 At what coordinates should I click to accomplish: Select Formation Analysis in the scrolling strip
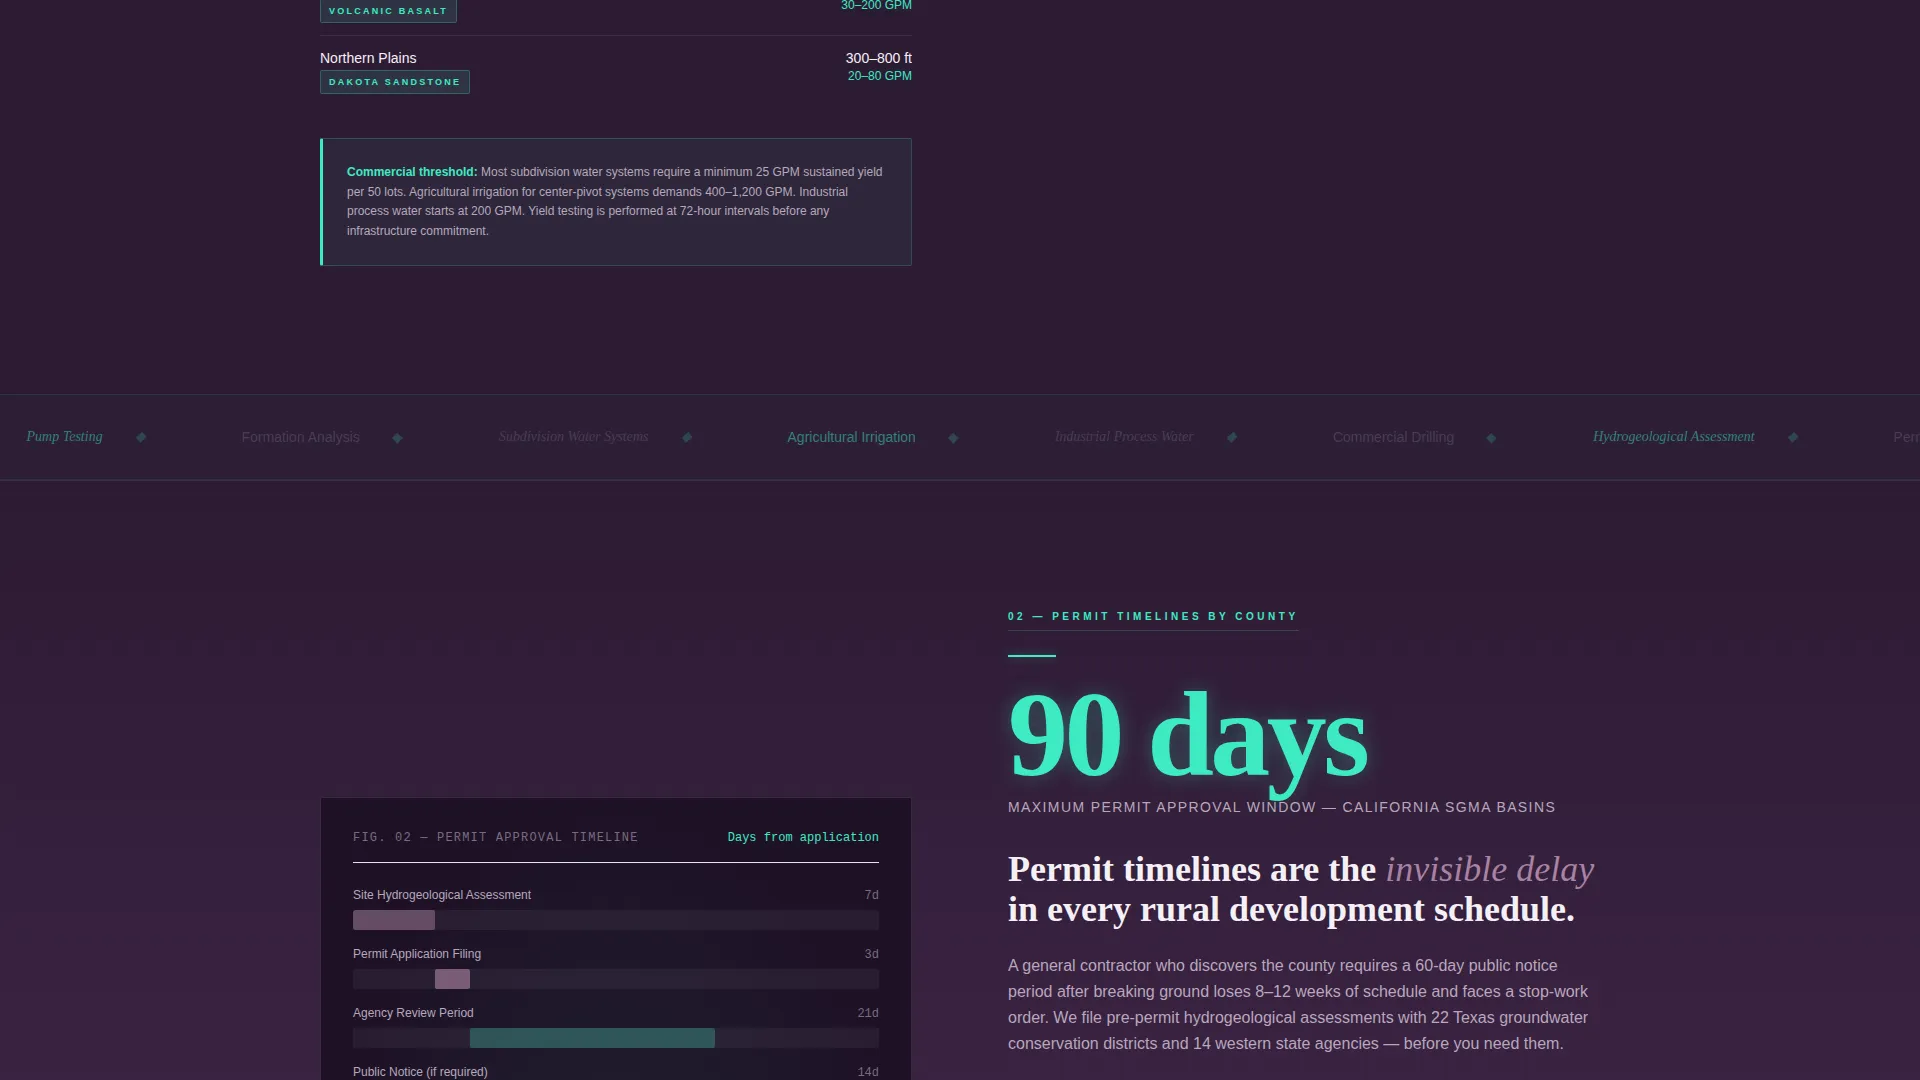pos(300,438)
